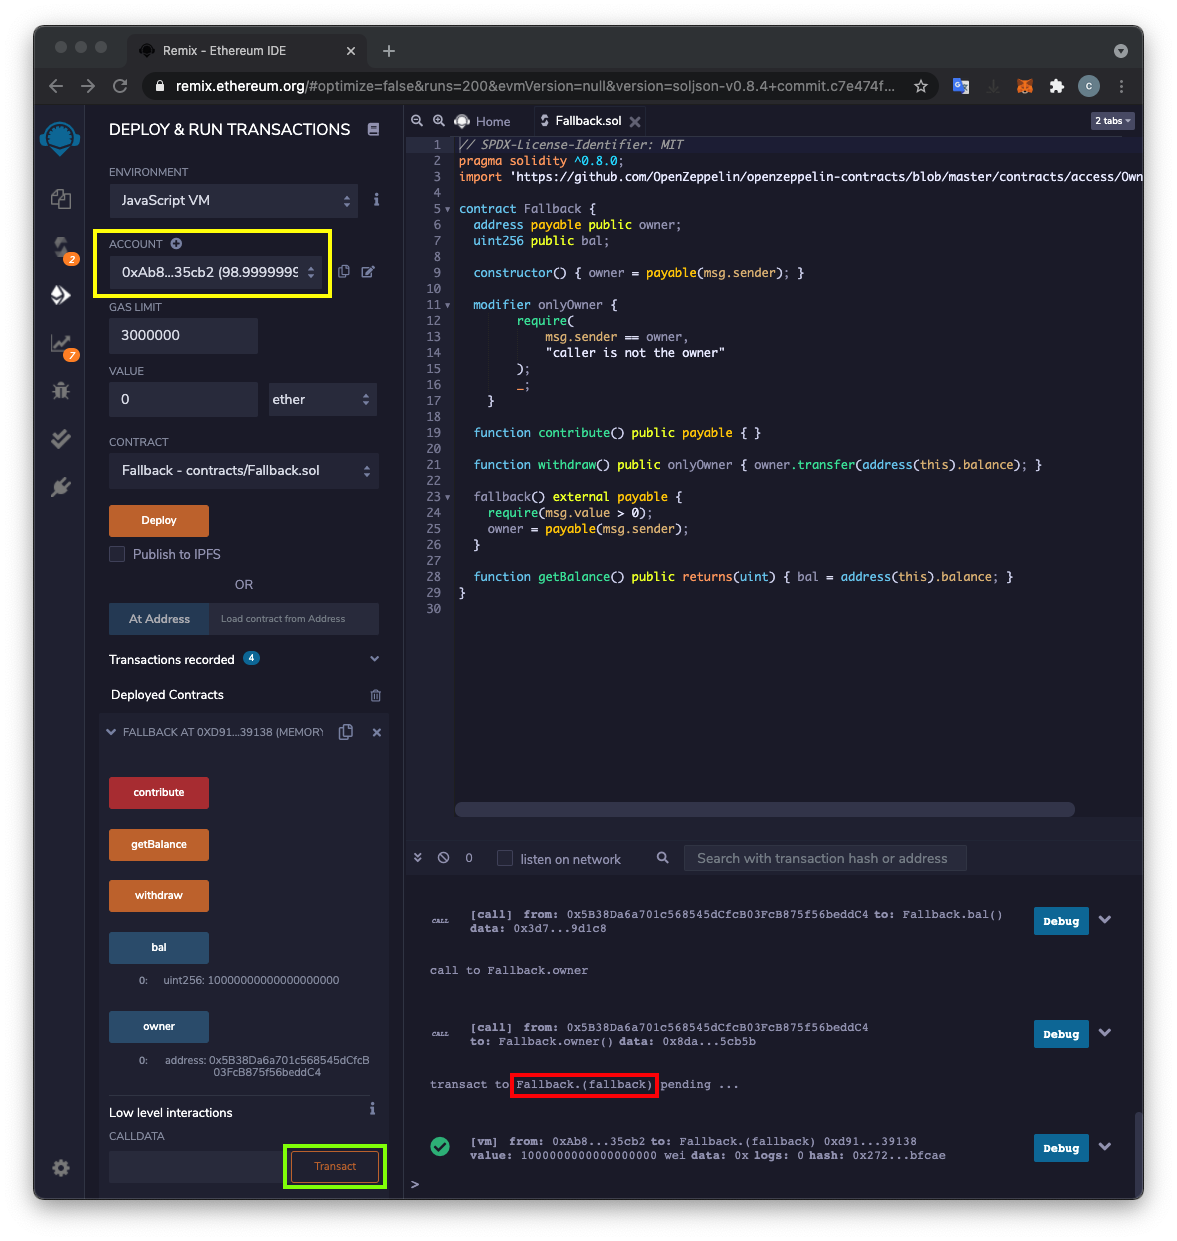Image resolution: width=1177 pixels, height=1241 pixels.
Task: Click the transaction hash search field
Action: pos(825,858)
